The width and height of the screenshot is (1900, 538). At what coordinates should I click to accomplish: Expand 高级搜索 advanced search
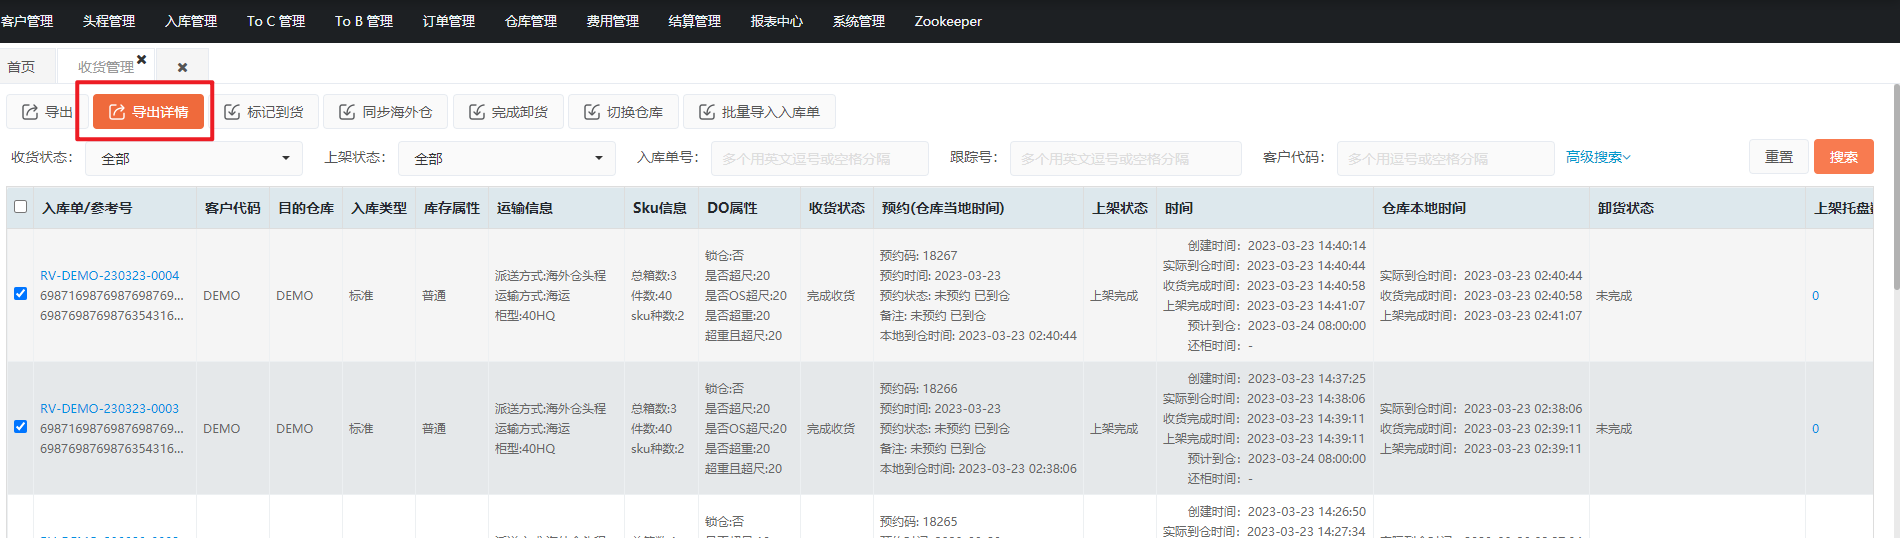pyautogui.click(x=1598, y=157)
